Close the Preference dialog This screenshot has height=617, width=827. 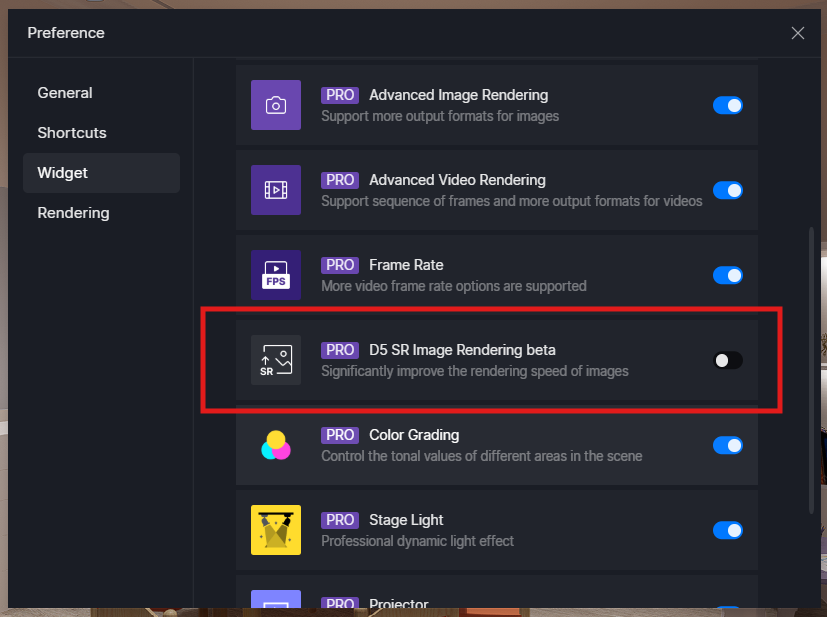[x=798, y=33]
